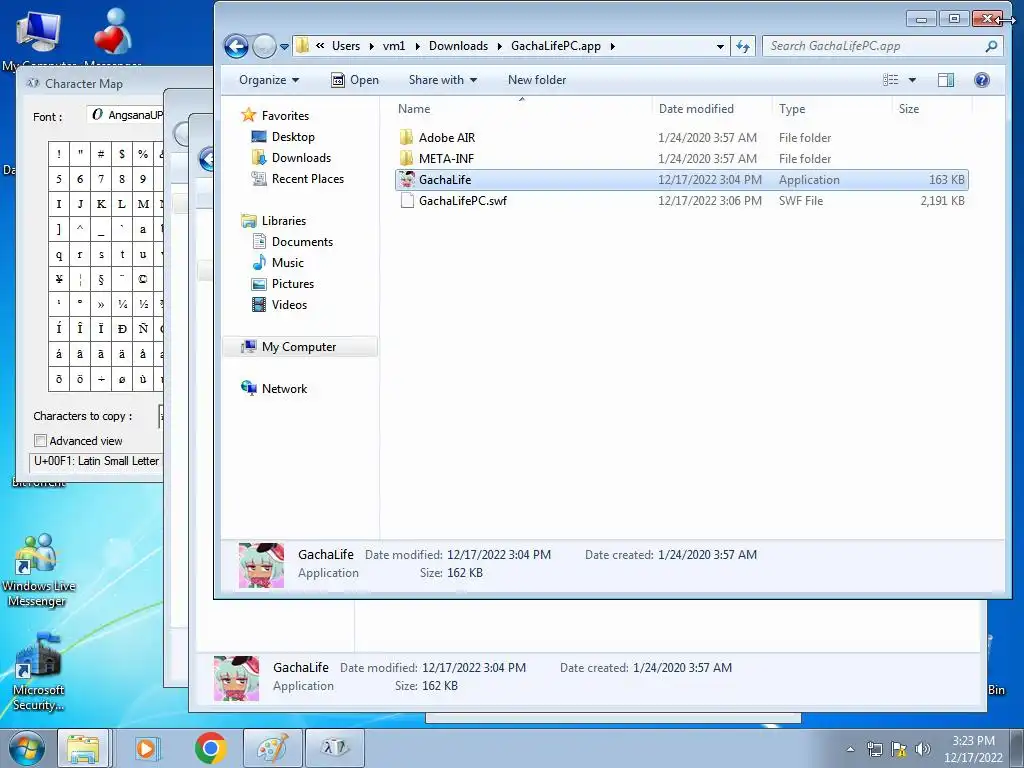Click Favorites in the navigation pane
1024x768 pixels.
pos(285,116)
